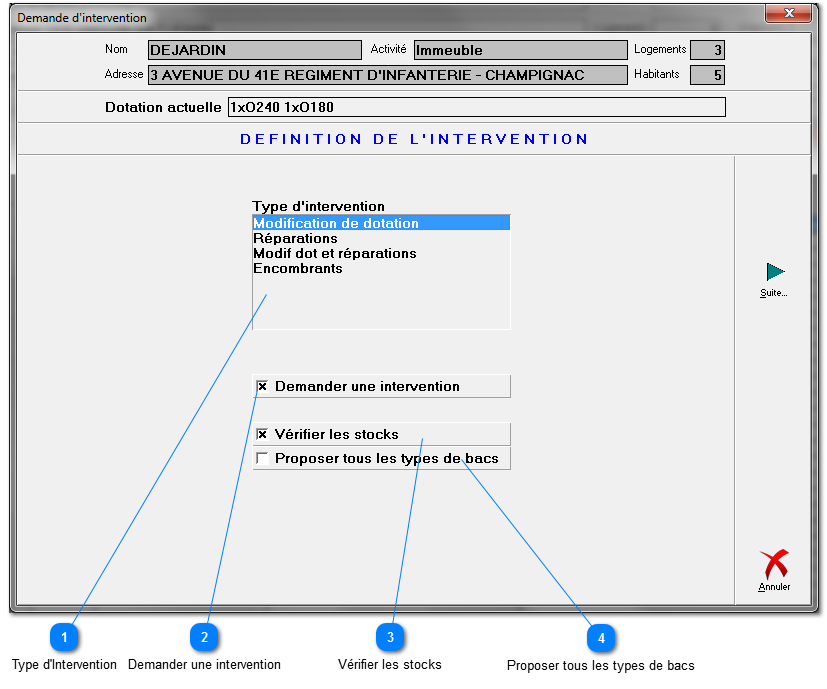The width and height of the screenshot is (827, 689).
Task: Disable the Vérifier les stocks checkbox
Action: (x=262, y=434)
